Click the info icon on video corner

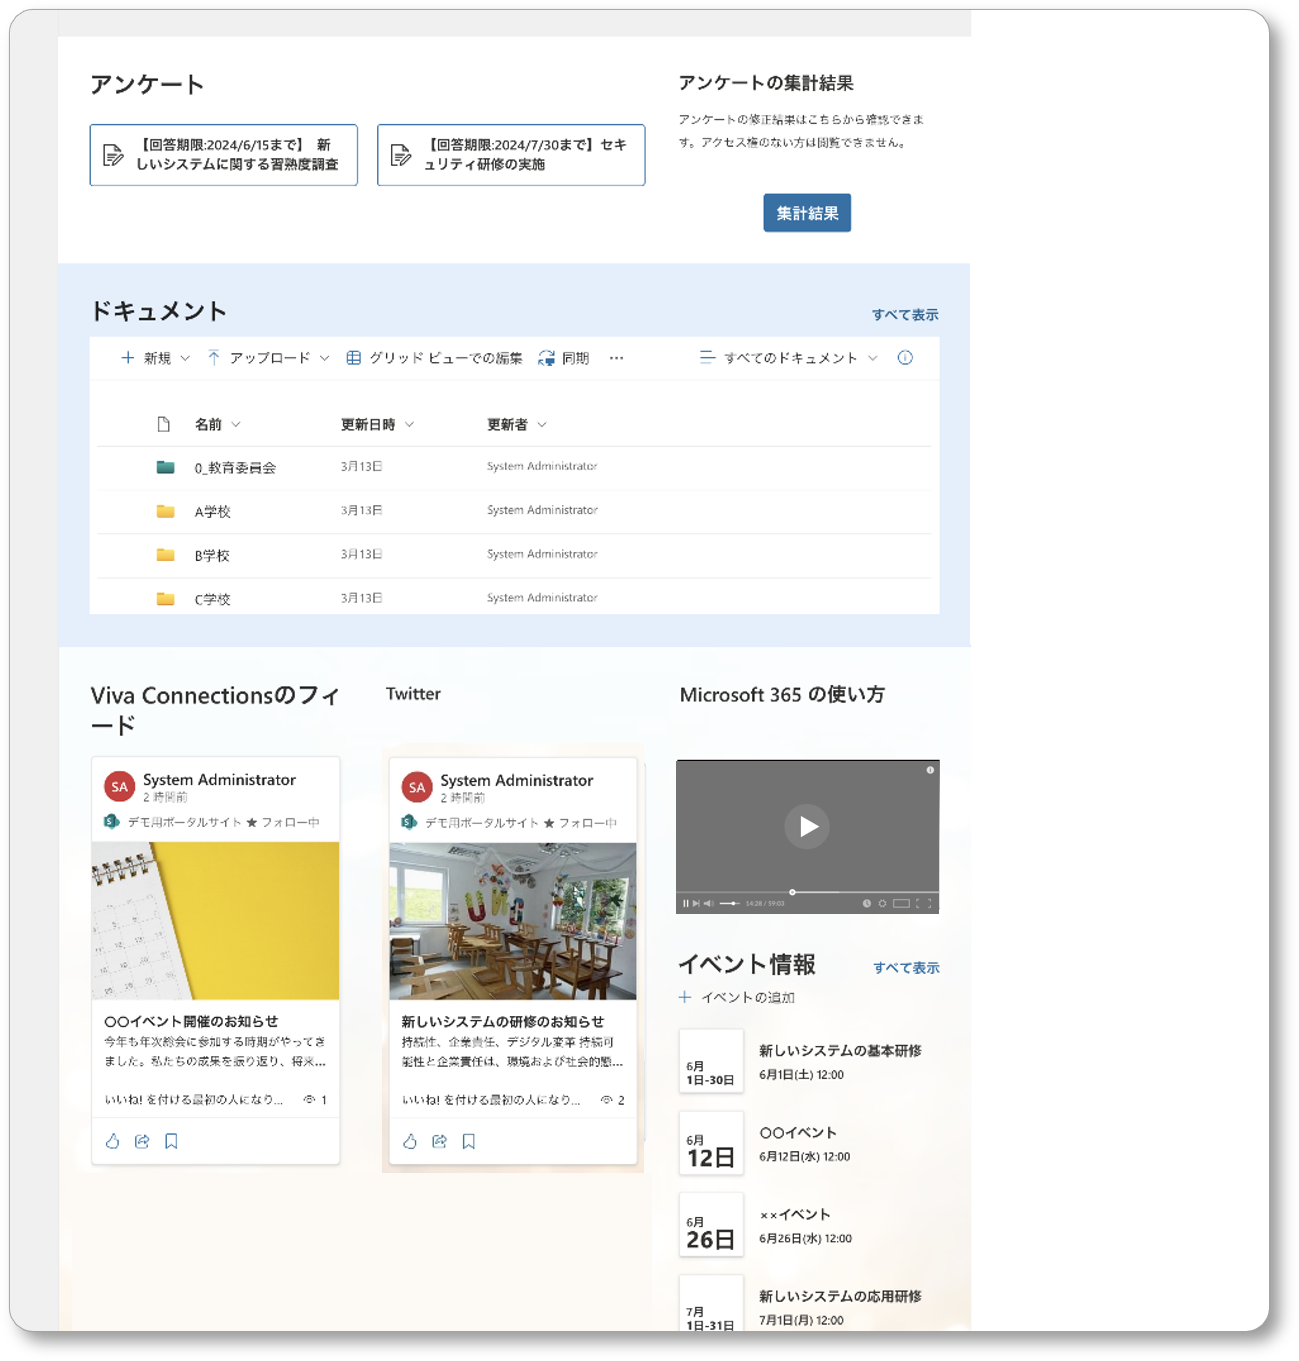[x=930, y=770]
